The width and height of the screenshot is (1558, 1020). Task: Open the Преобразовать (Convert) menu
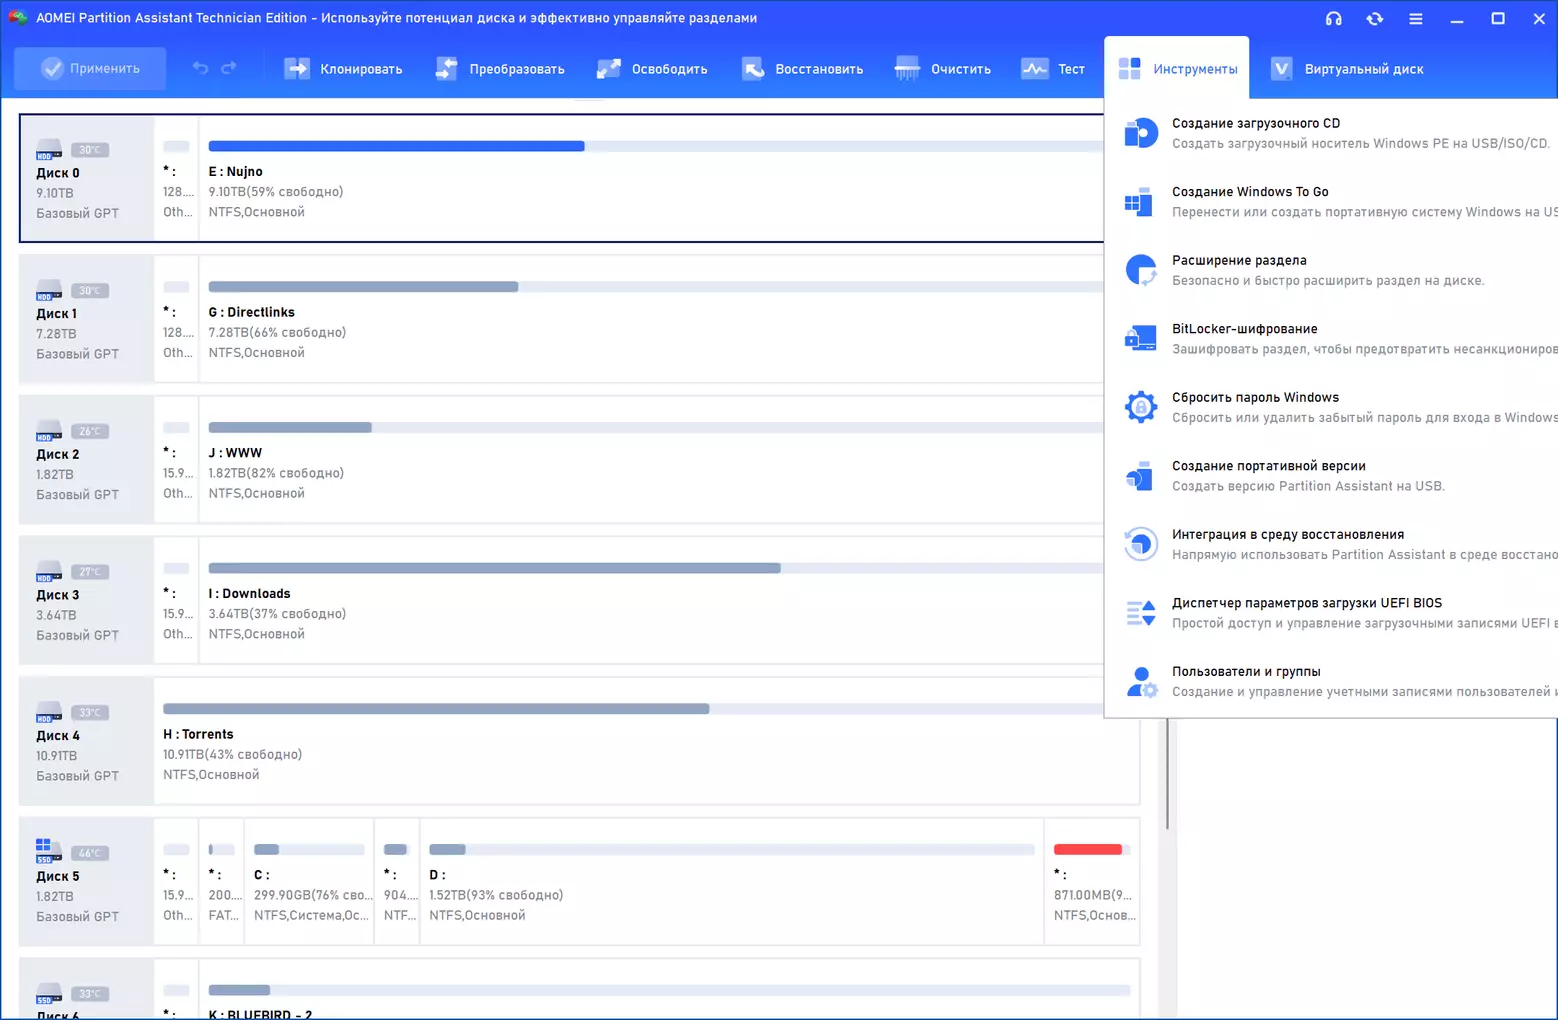[500, 69]
